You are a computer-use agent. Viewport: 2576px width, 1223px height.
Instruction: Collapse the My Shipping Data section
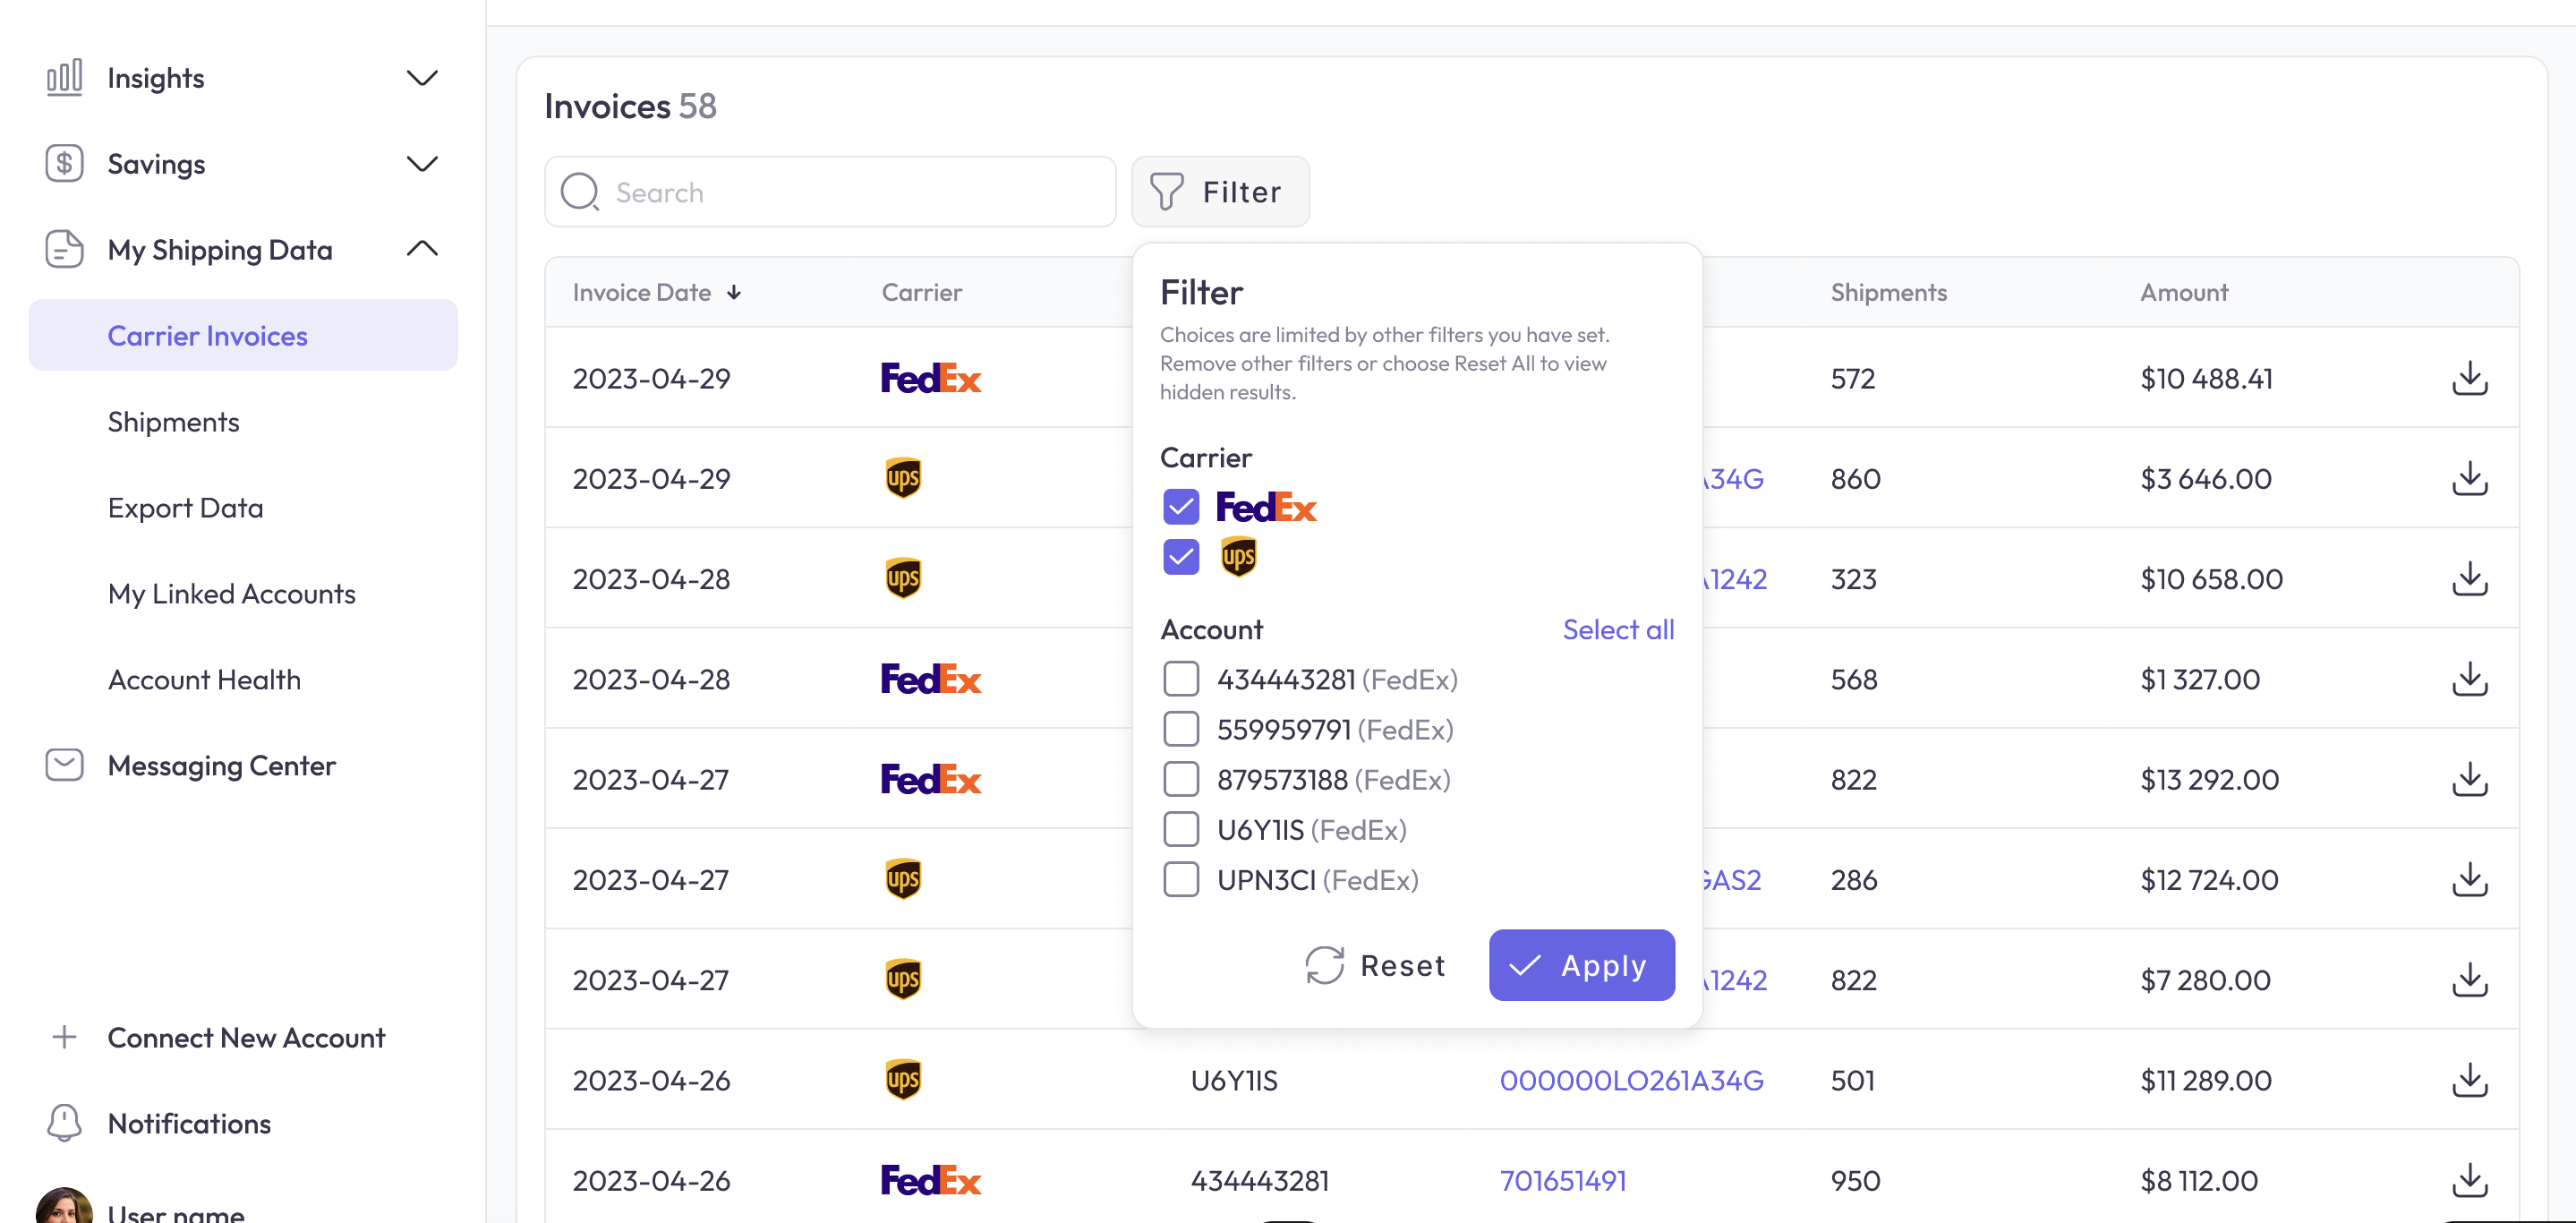point(423,249)
